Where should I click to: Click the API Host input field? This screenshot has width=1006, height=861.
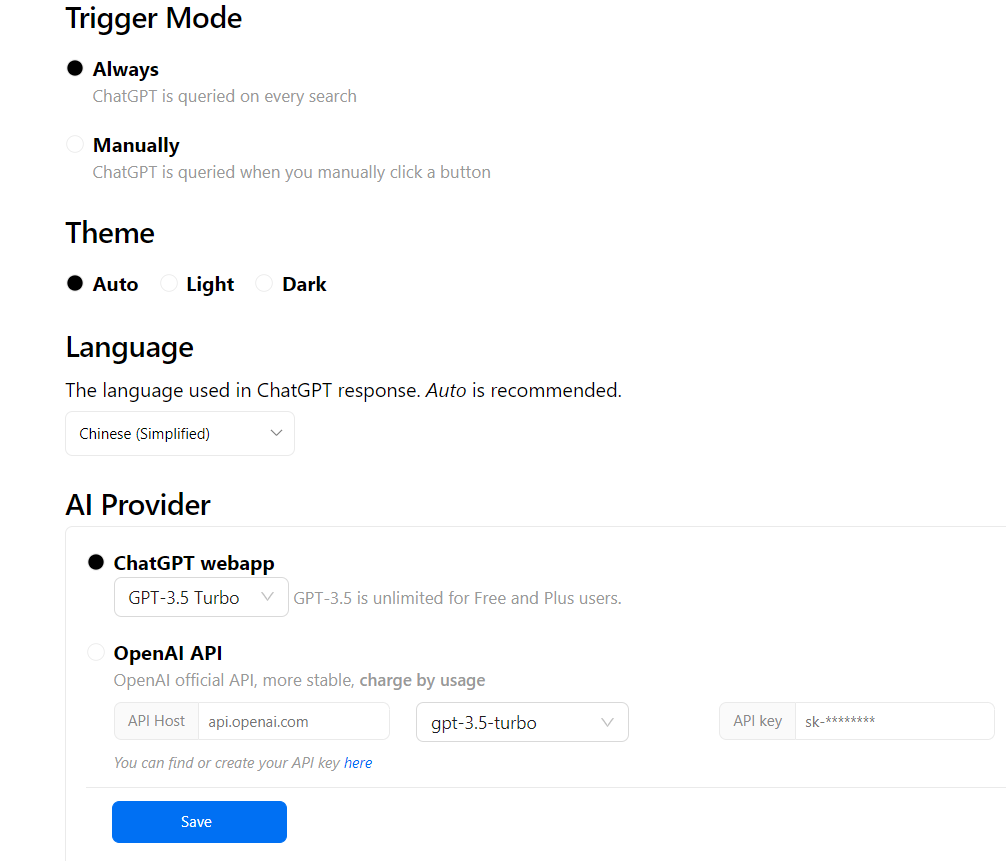293,721
